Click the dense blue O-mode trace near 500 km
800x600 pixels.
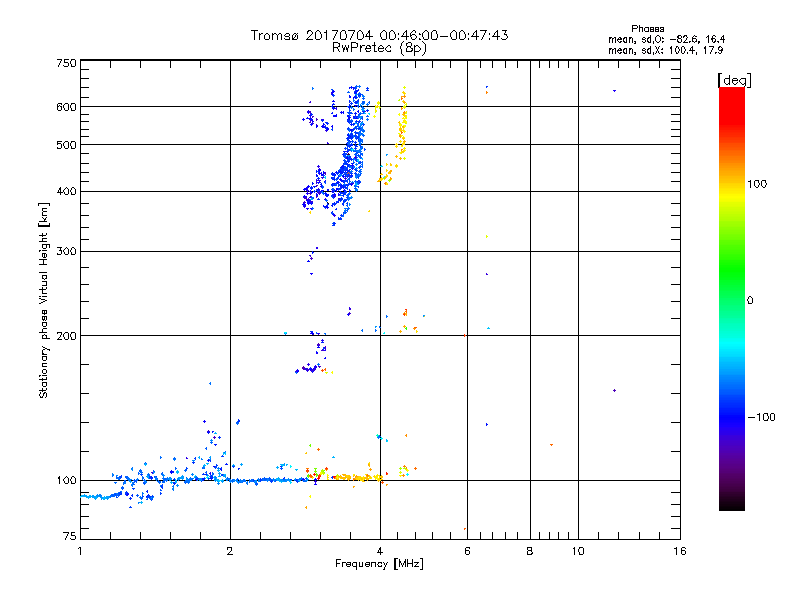point(356,144)
